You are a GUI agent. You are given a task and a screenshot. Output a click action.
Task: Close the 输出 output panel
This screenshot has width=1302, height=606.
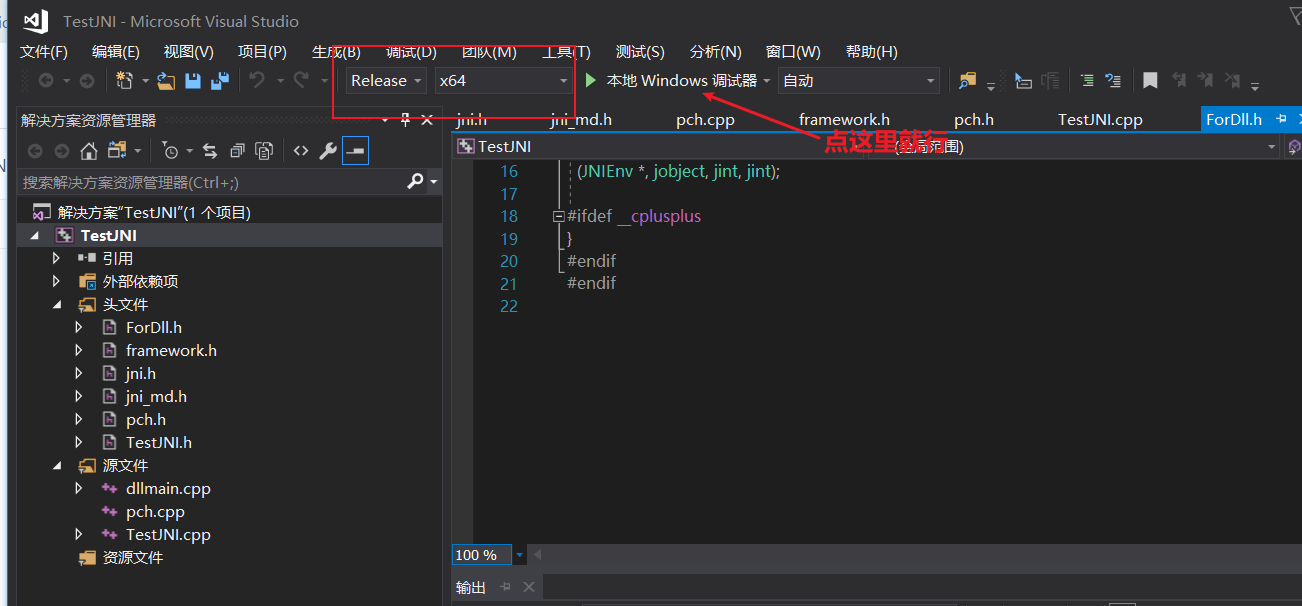click(x=529, y=587)
